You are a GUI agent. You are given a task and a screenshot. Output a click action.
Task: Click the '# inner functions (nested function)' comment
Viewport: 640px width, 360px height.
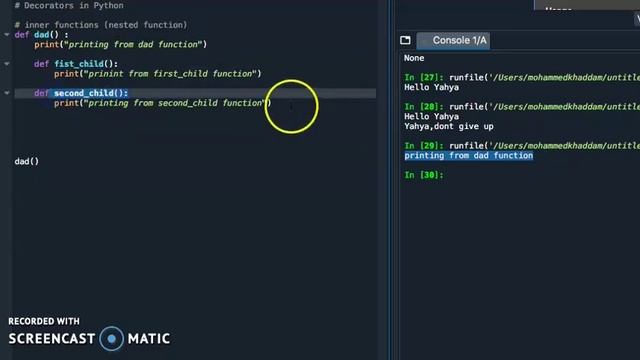[101, 25]
